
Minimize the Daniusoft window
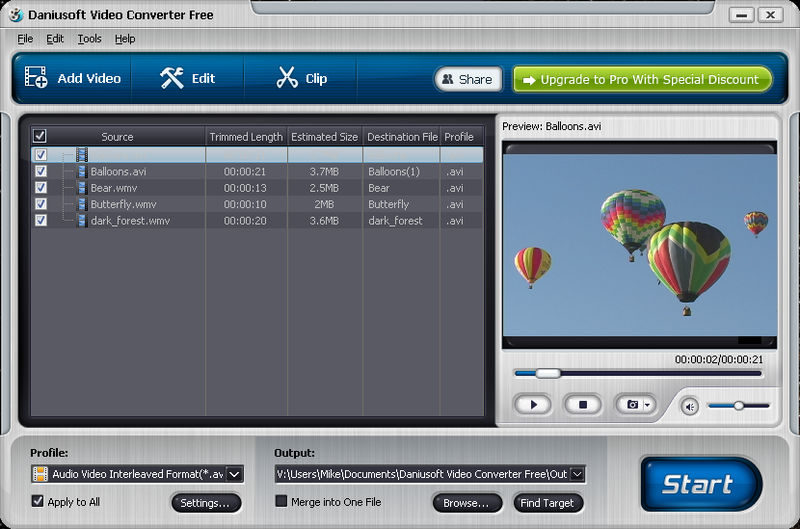tap(742, 15)
